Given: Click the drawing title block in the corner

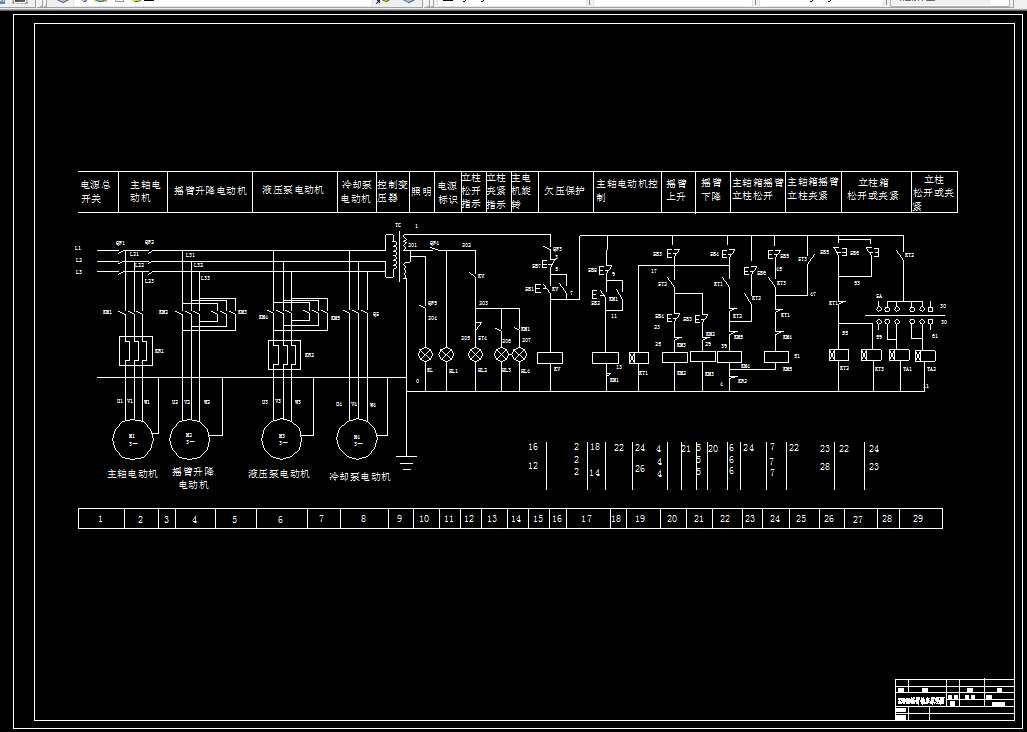Looking at the screenshot, I should coord(954,701).
